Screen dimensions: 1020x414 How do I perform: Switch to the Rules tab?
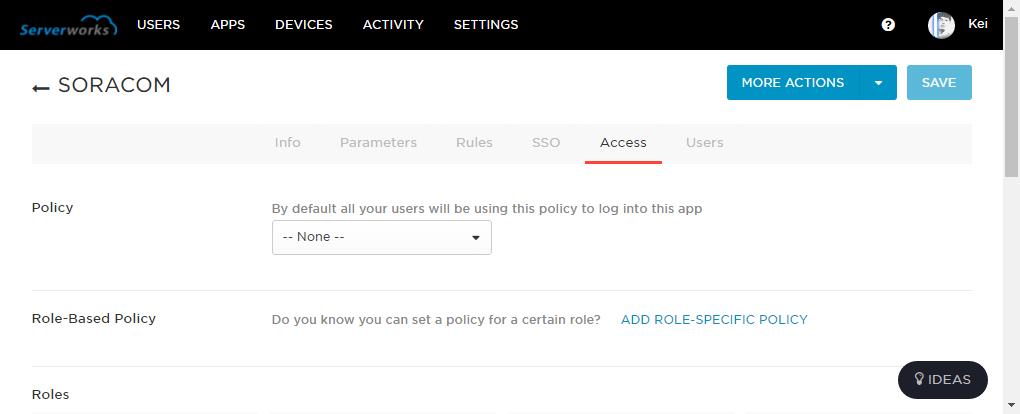pyautogui.click(x=474, y=143)
